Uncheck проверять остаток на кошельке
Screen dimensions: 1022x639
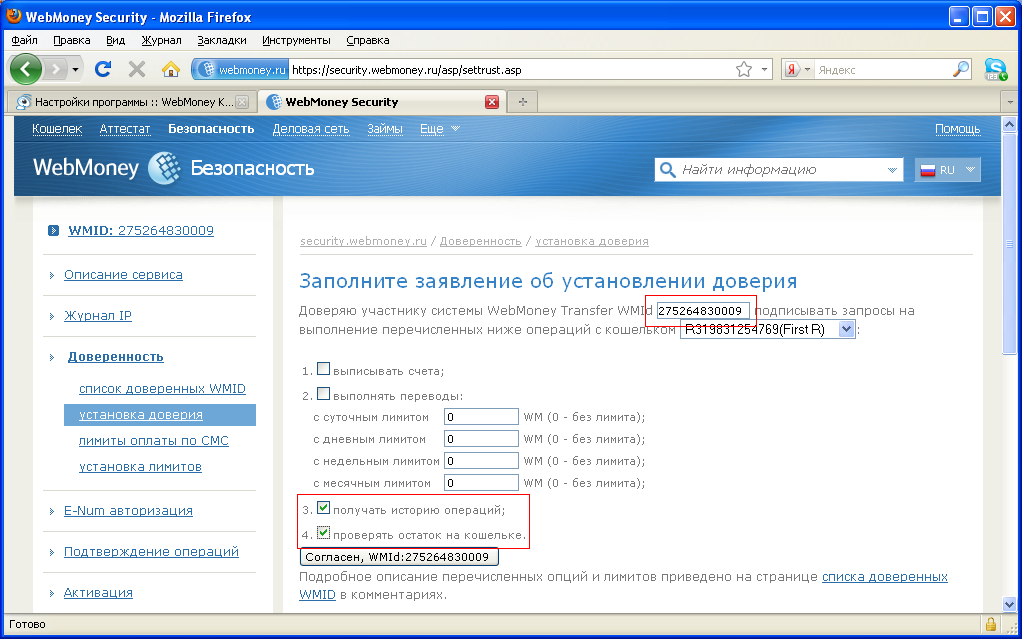[323, 533]
